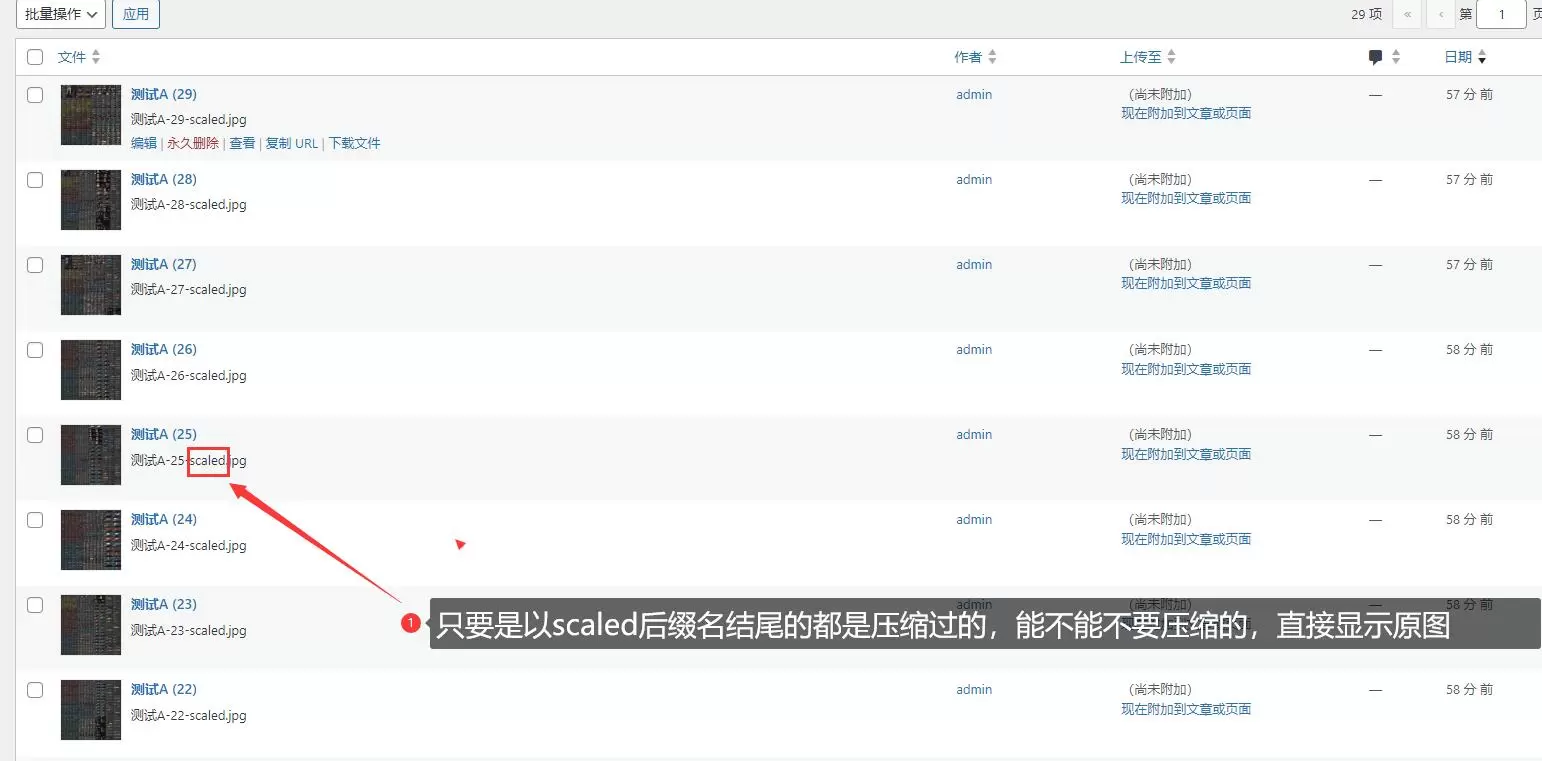Viewport: 1542px width, 761px height.
Task: Open the 批量操作 bulk actions dropdown
Action: (60, 14)
